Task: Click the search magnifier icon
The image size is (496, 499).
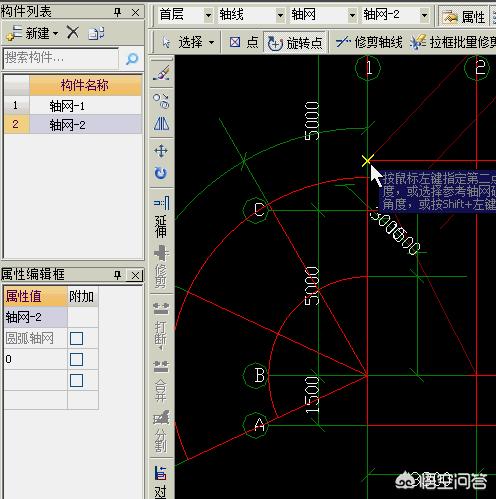Action: 132,59
